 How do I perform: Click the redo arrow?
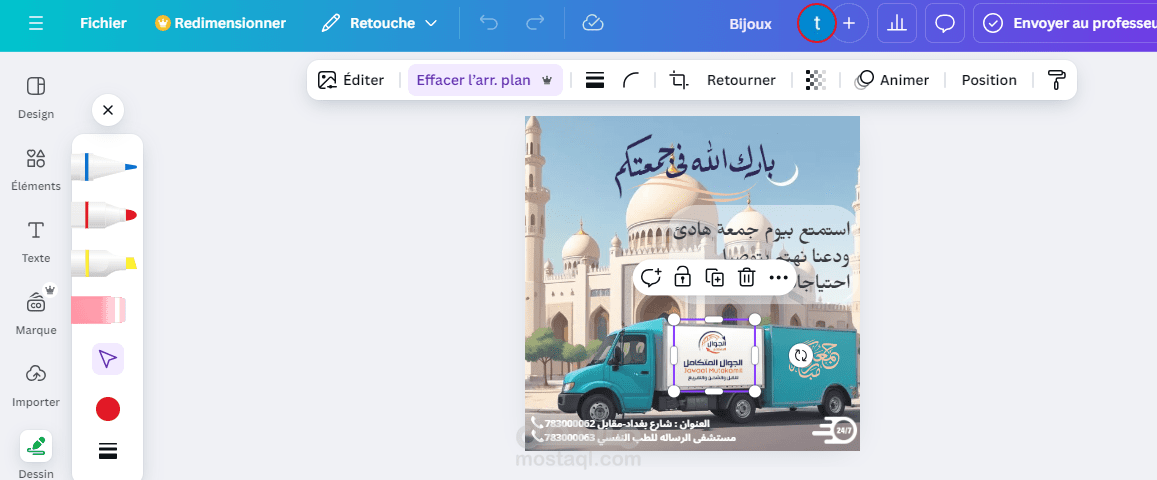[535, 24]
